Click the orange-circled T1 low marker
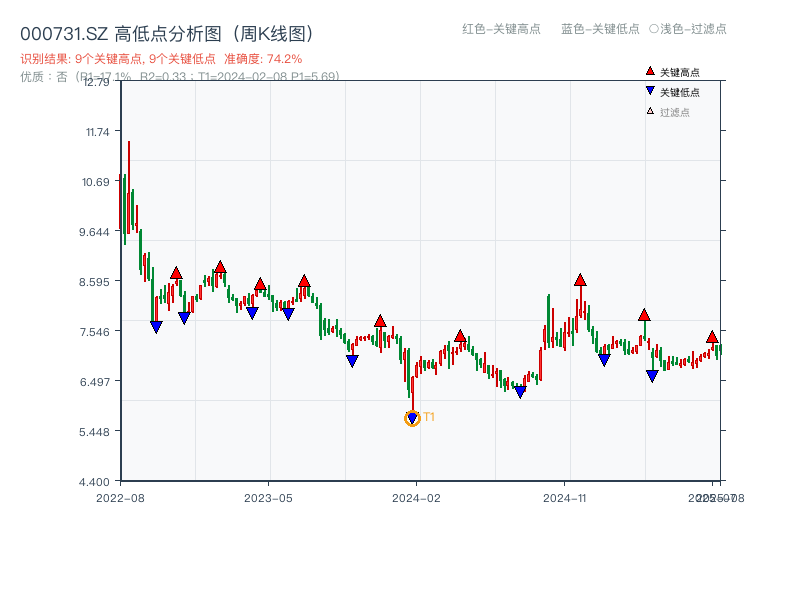The width and height of the screenshot is (800, 600). click(x=412, y=418)
